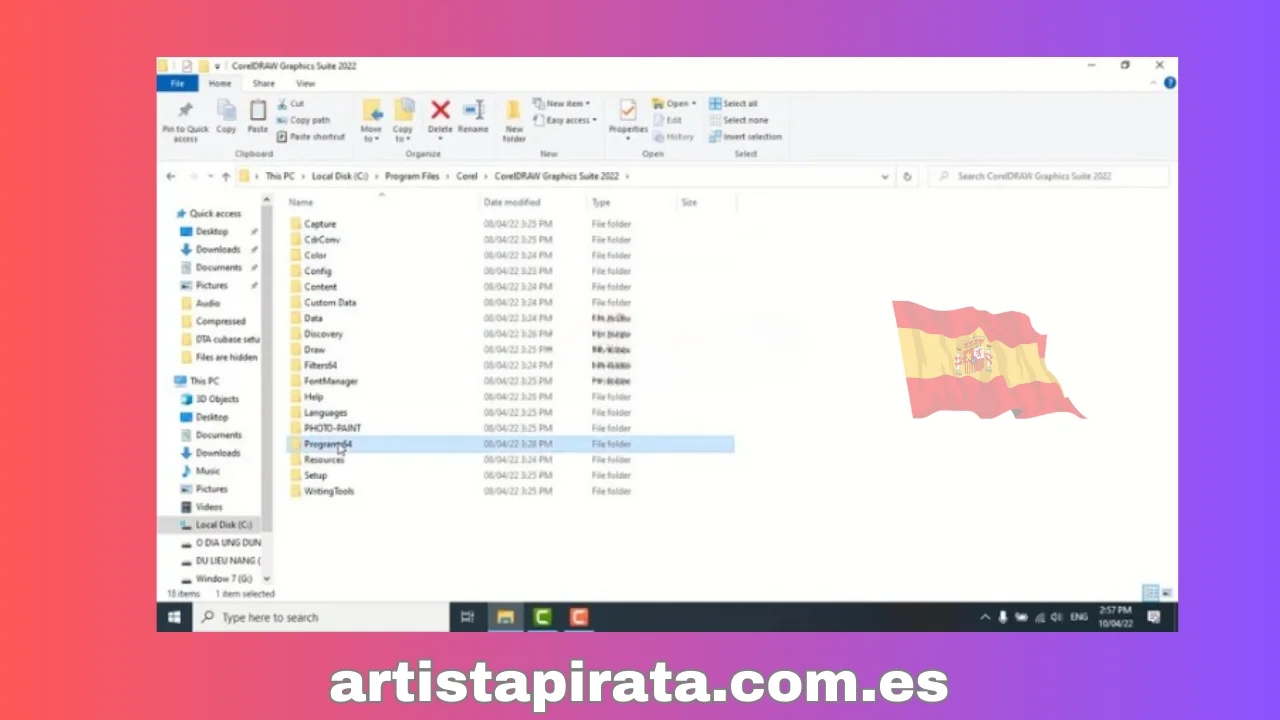Switch to the Share ribbon tab
Image resolution: width=1280 pixels, height=720 pixels.
(x=264, y=84)
